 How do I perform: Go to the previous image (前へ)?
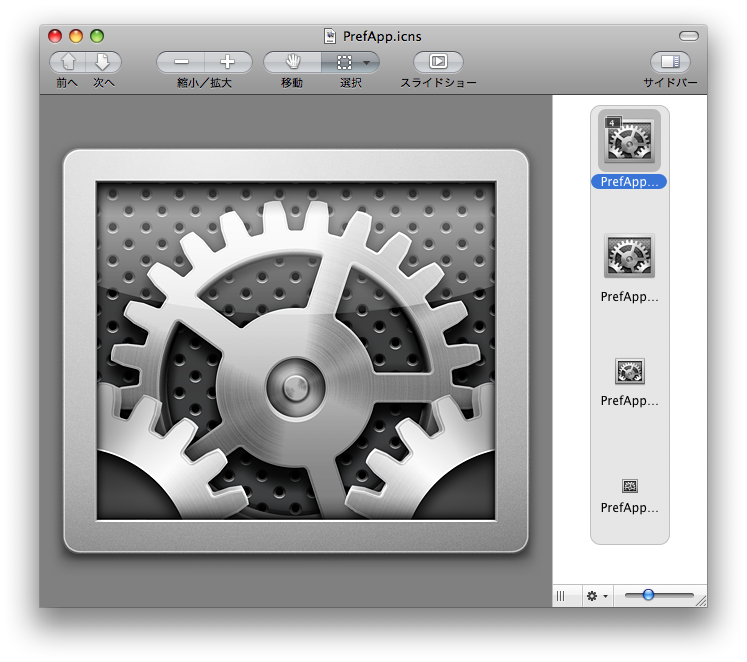[68, 62]
